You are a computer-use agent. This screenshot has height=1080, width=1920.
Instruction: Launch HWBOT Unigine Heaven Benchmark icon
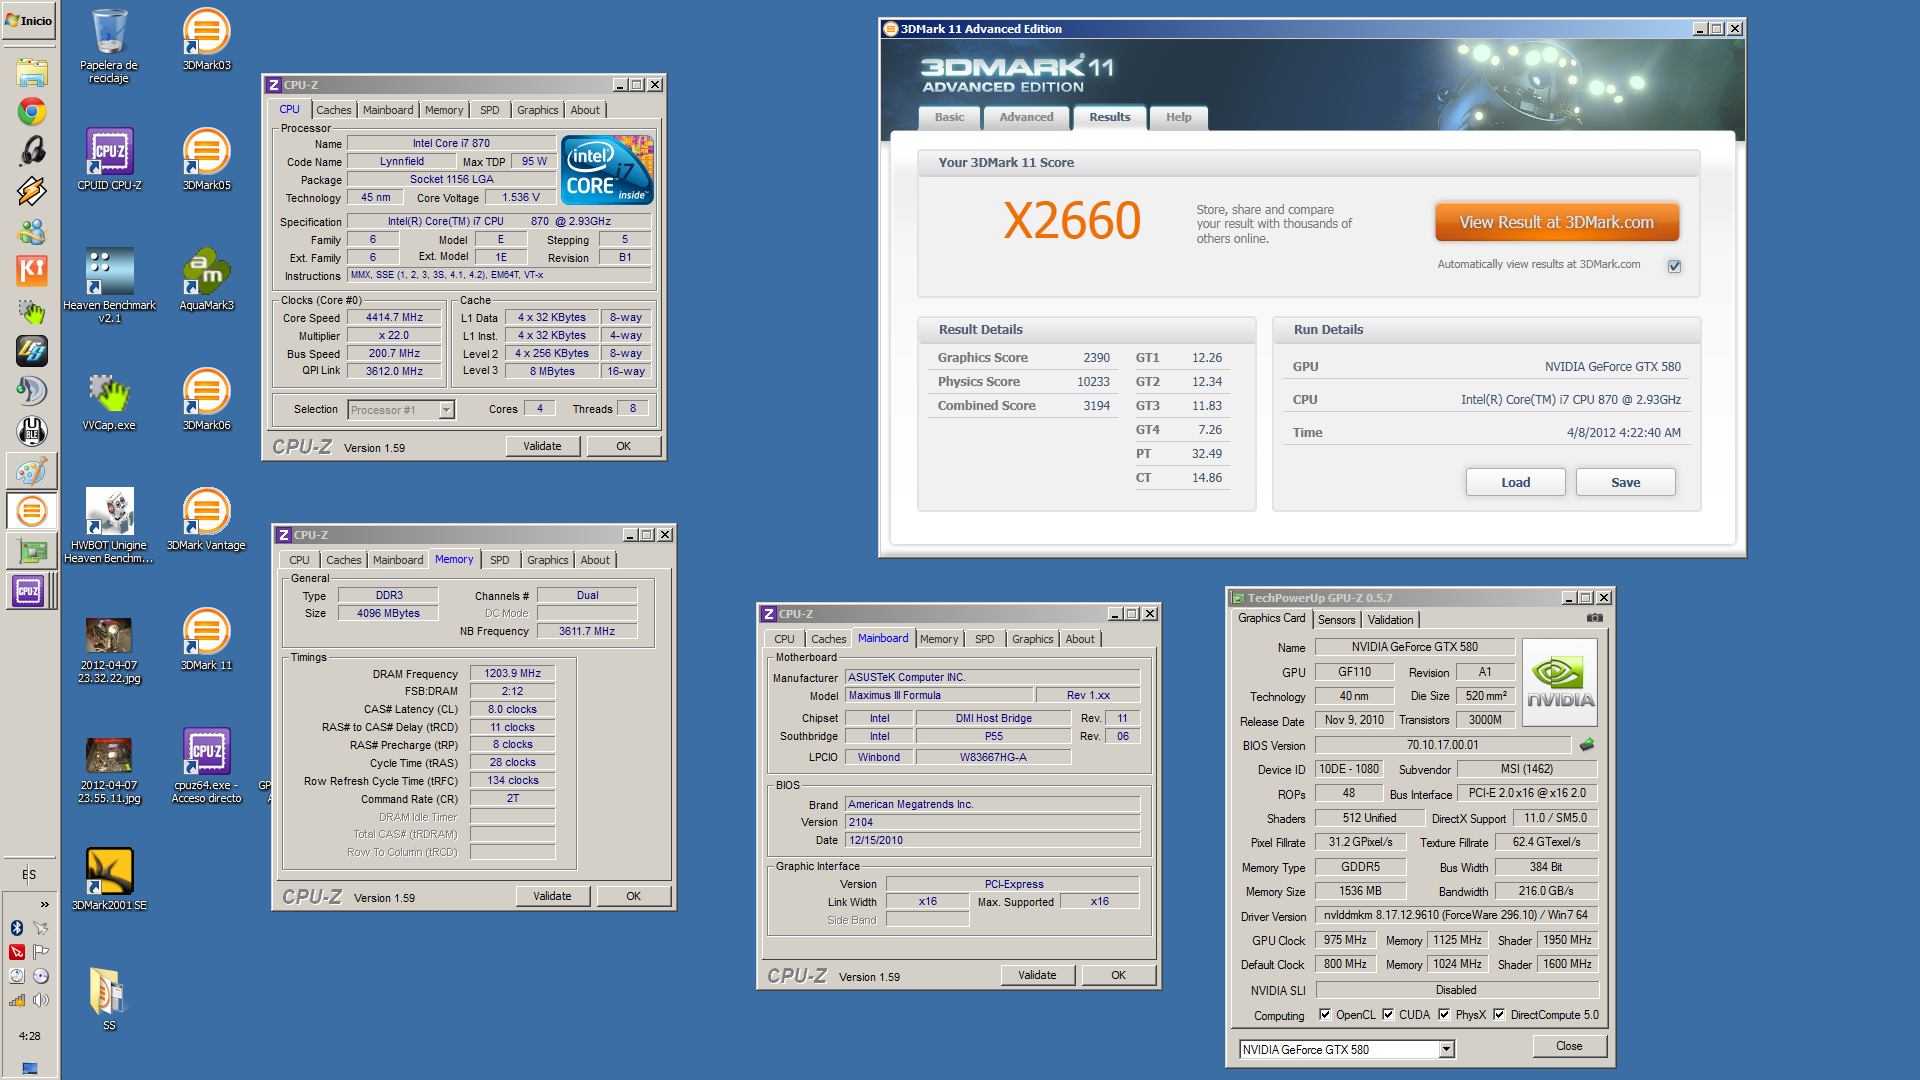[x=109, y=525]
